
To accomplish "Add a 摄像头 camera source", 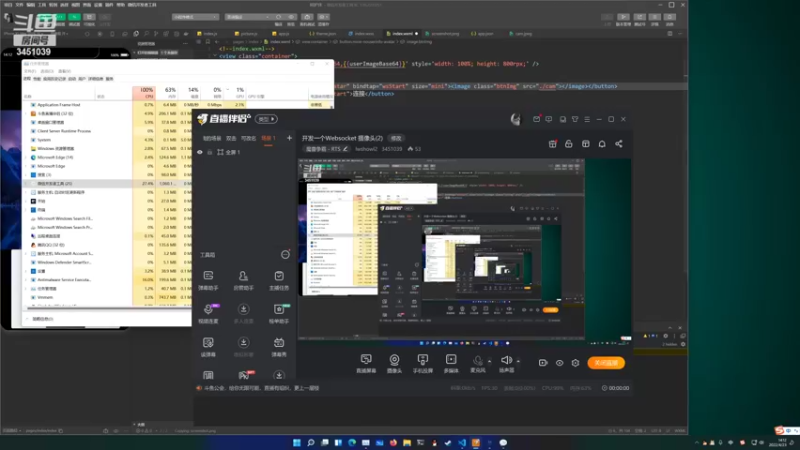I will 394,363.
